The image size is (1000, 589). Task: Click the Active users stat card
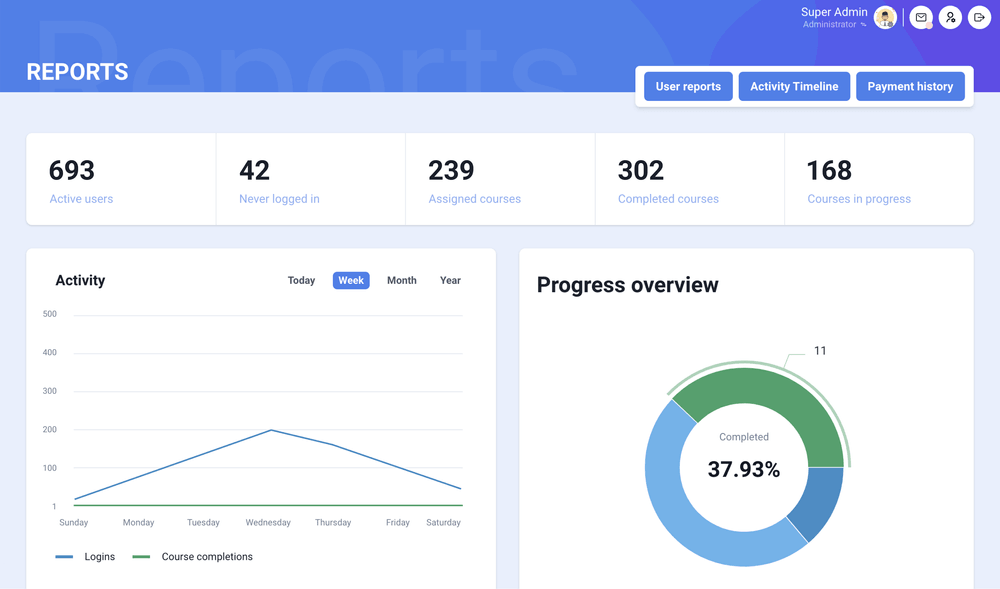[x=120, y=180]
